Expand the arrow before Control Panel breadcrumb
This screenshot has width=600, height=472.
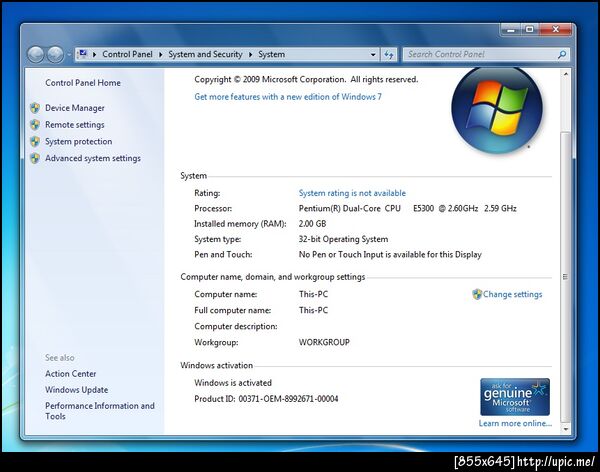click(x=95, y=54)
